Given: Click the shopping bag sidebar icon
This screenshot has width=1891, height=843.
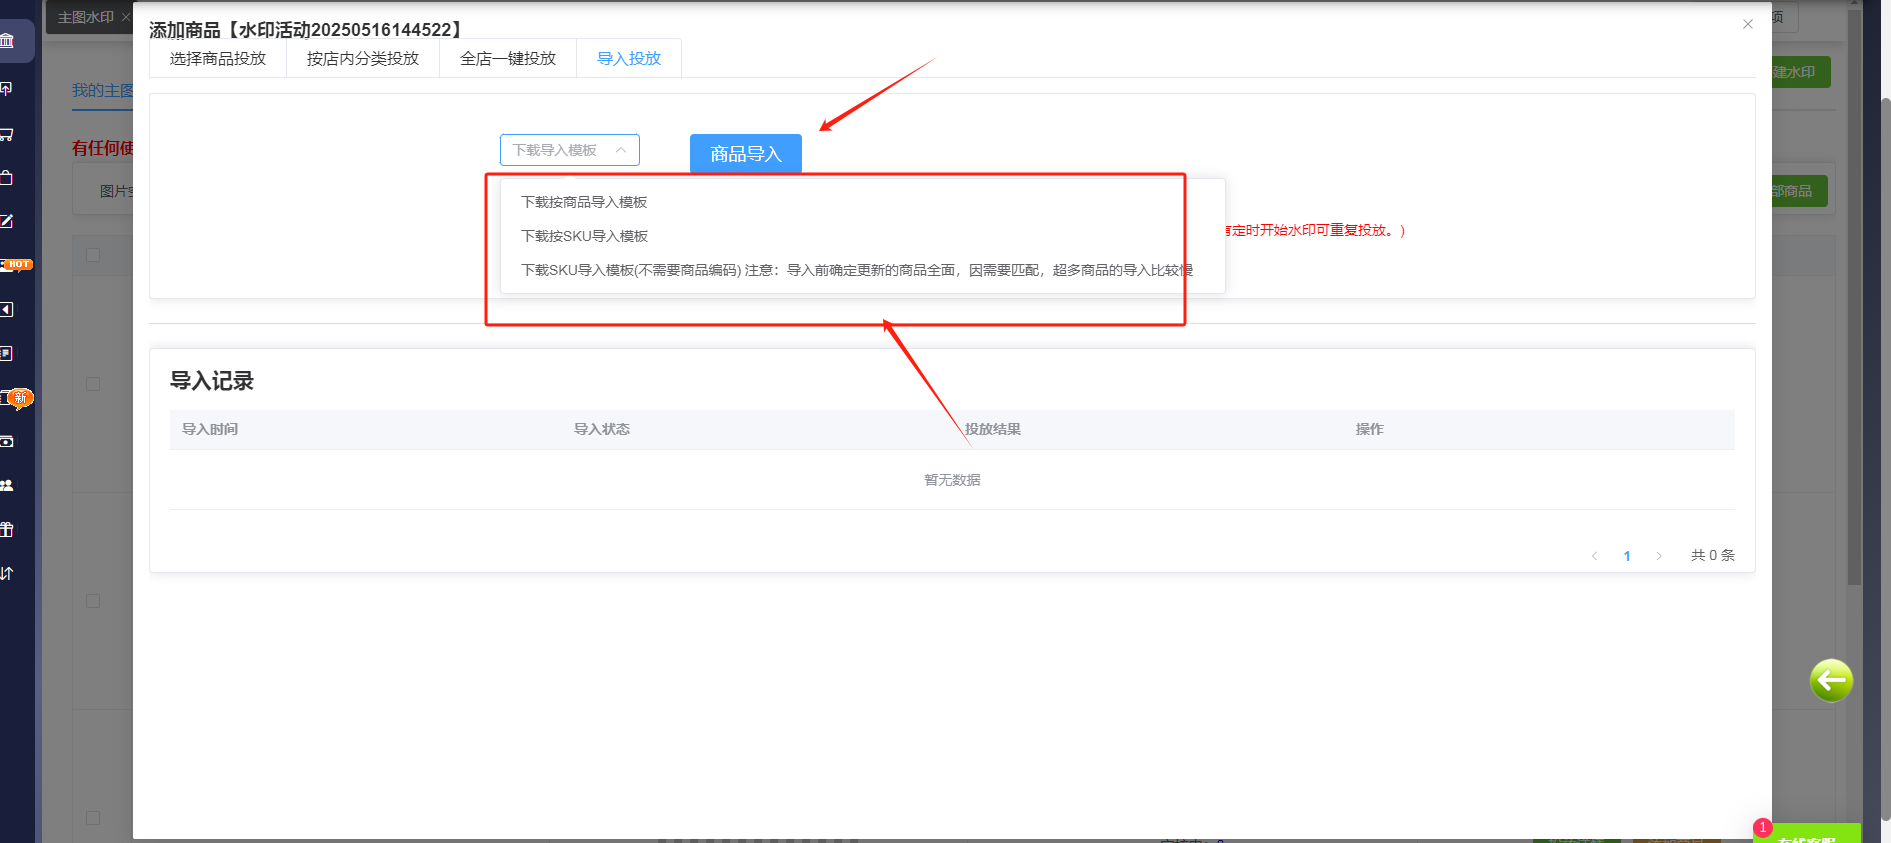Looking at the screenshot, I should click(x=7, y=178).
